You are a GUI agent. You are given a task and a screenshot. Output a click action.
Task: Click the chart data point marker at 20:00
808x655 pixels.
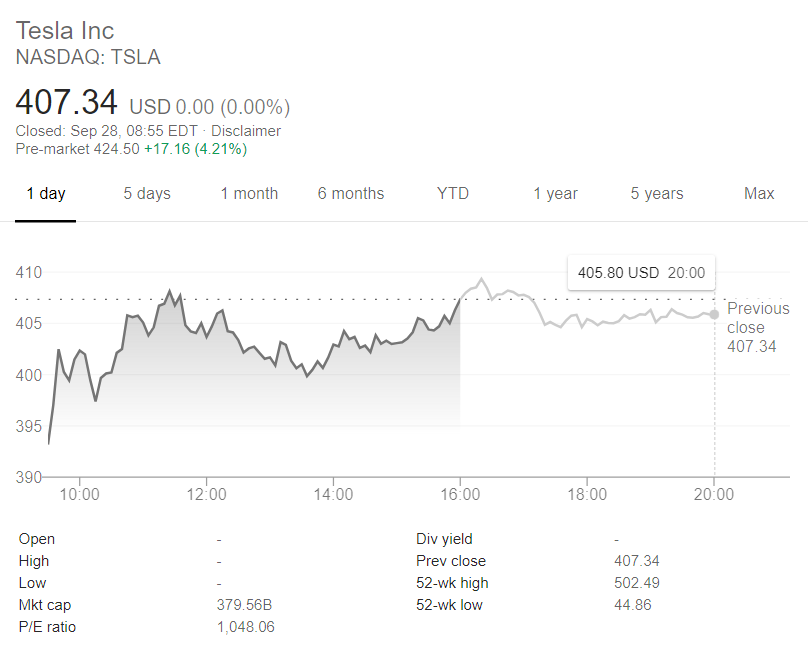(713, 314)
